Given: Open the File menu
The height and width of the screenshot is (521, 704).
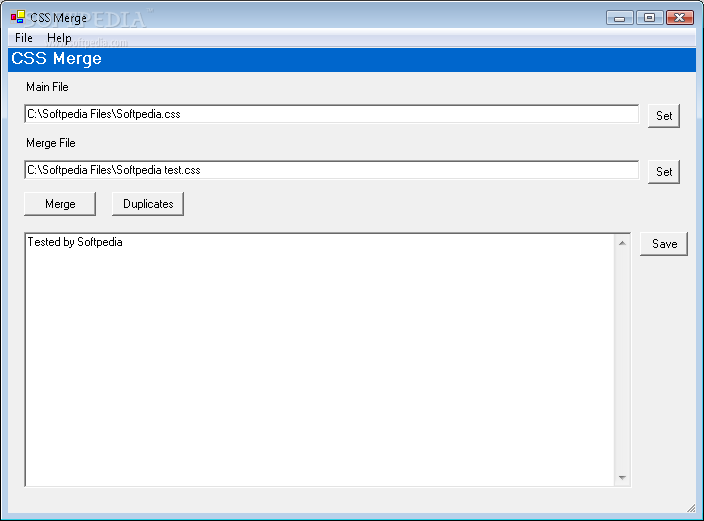Looking at the screenshot, I should click(x=23, y=38).
